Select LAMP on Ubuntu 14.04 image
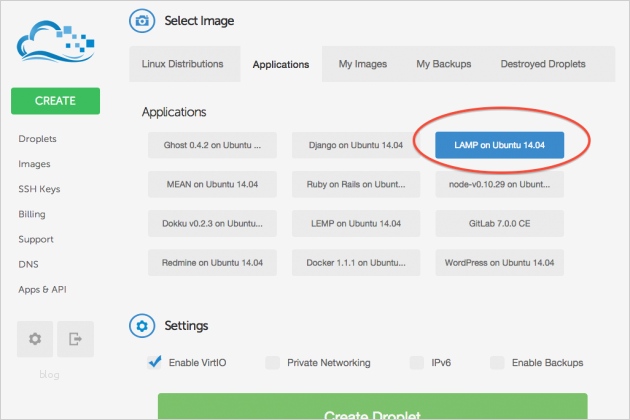Viewport: 630px width, 420px height. 500,145
